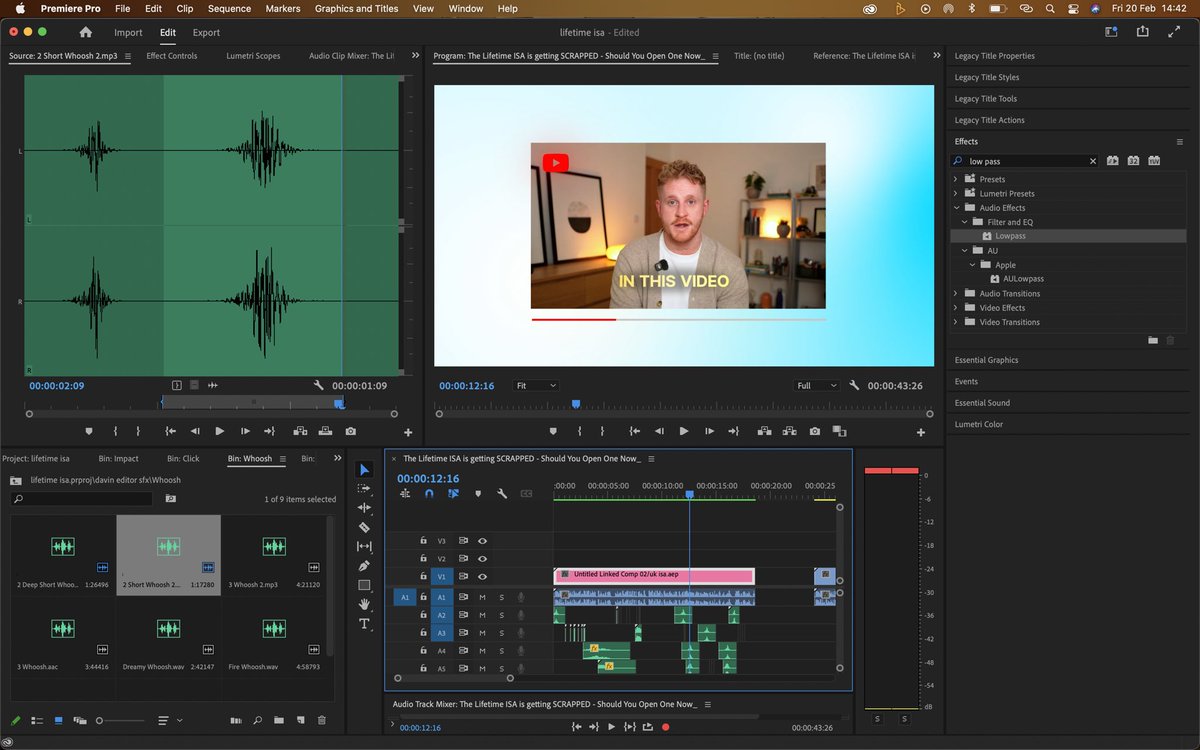Mute audio track A2
1200x750 pixels.
482,616
